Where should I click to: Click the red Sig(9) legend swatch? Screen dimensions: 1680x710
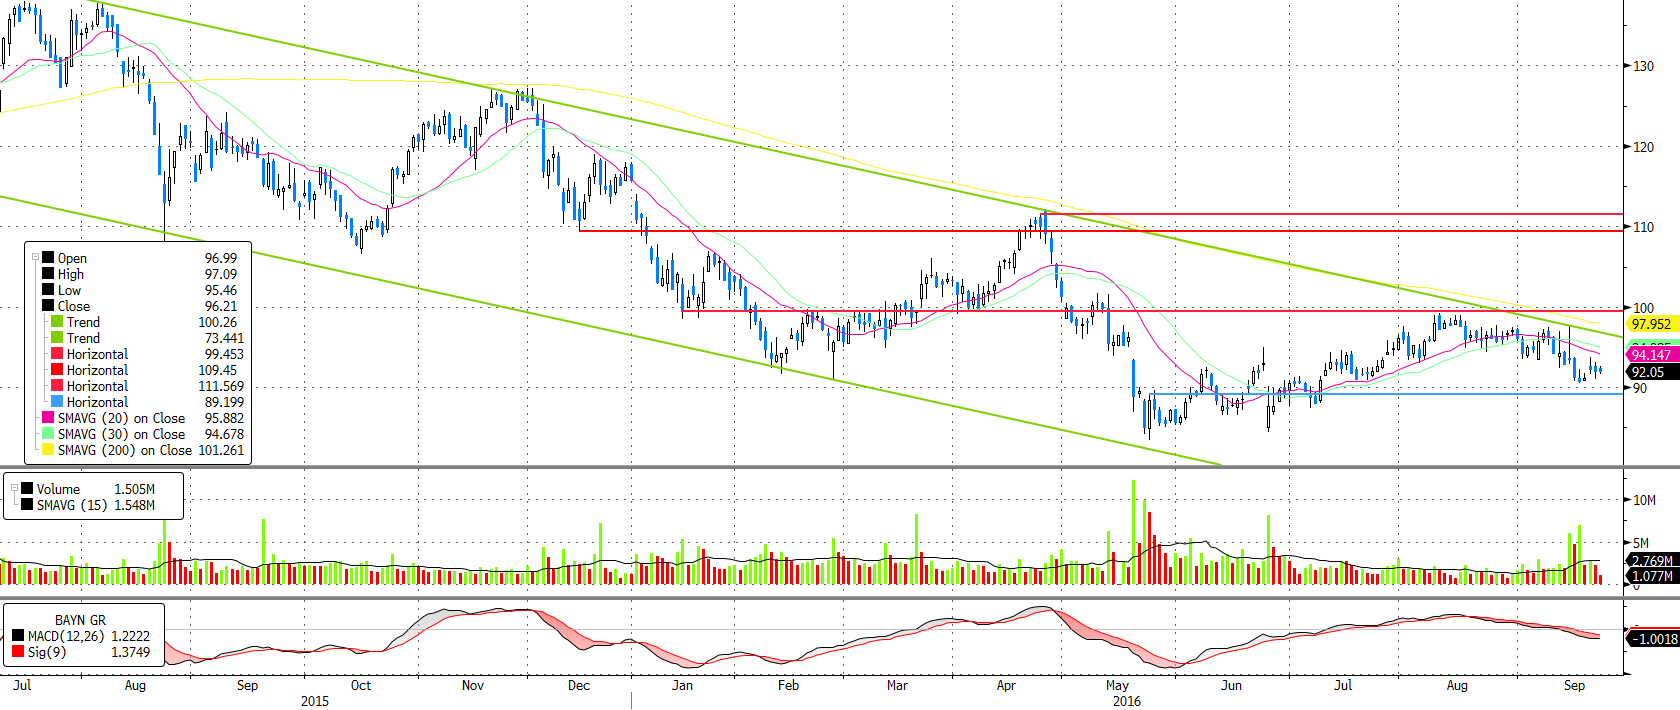coord(18,651)
